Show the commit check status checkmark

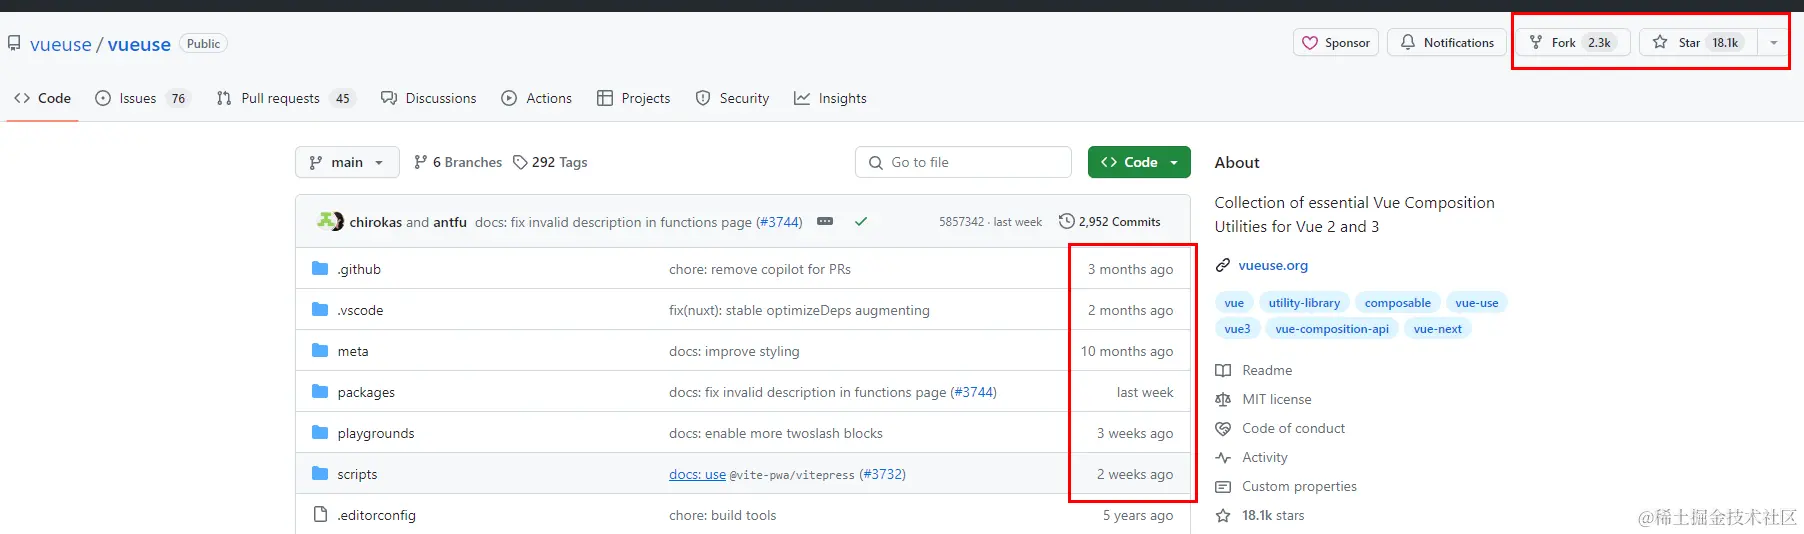point(860,221)
